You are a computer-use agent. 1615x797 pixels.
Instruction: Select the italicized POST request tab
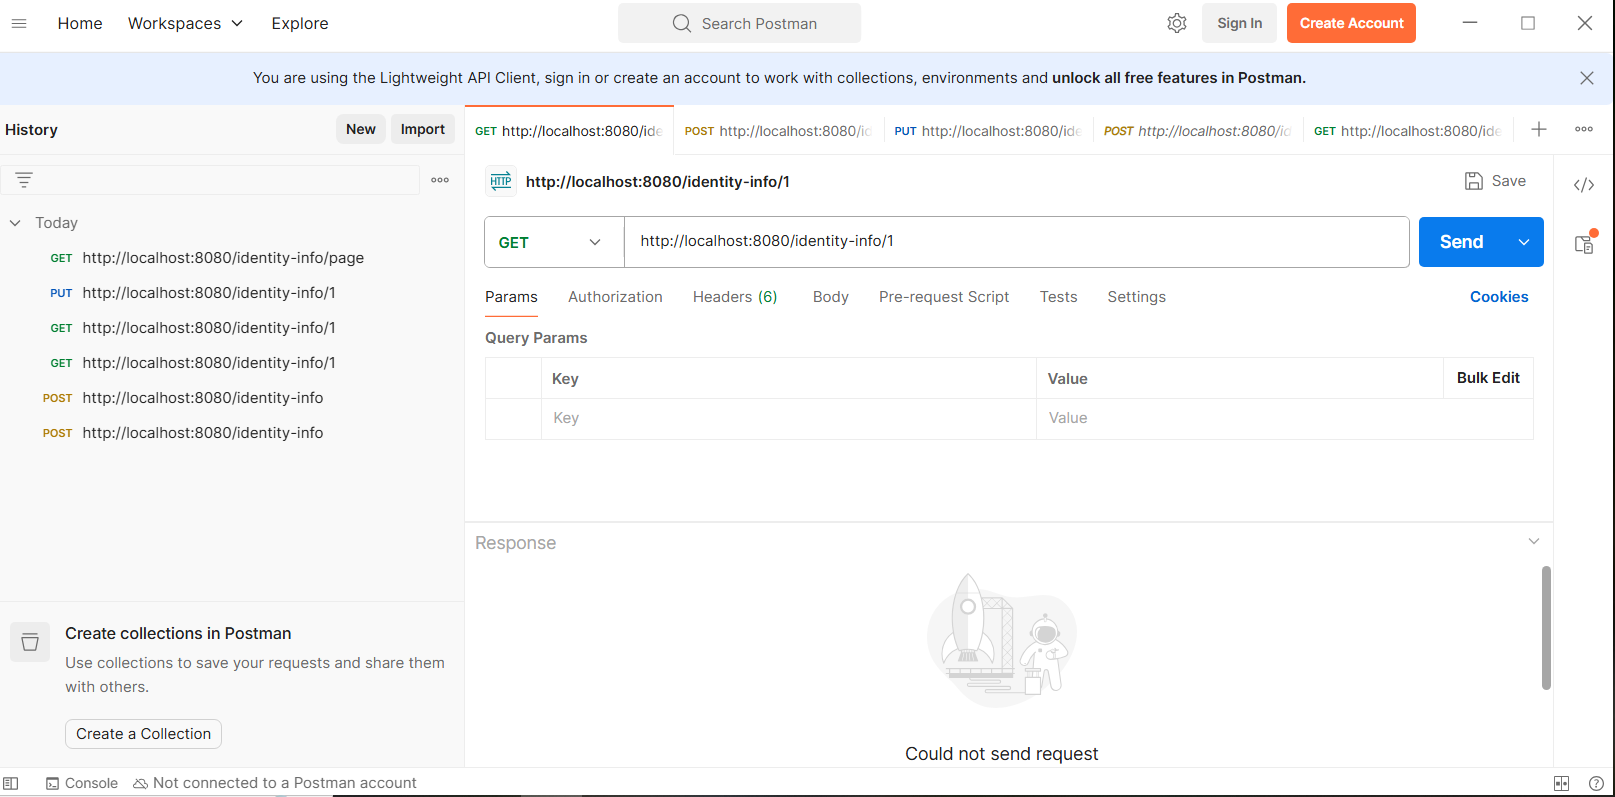click(x=1198, y=131)
